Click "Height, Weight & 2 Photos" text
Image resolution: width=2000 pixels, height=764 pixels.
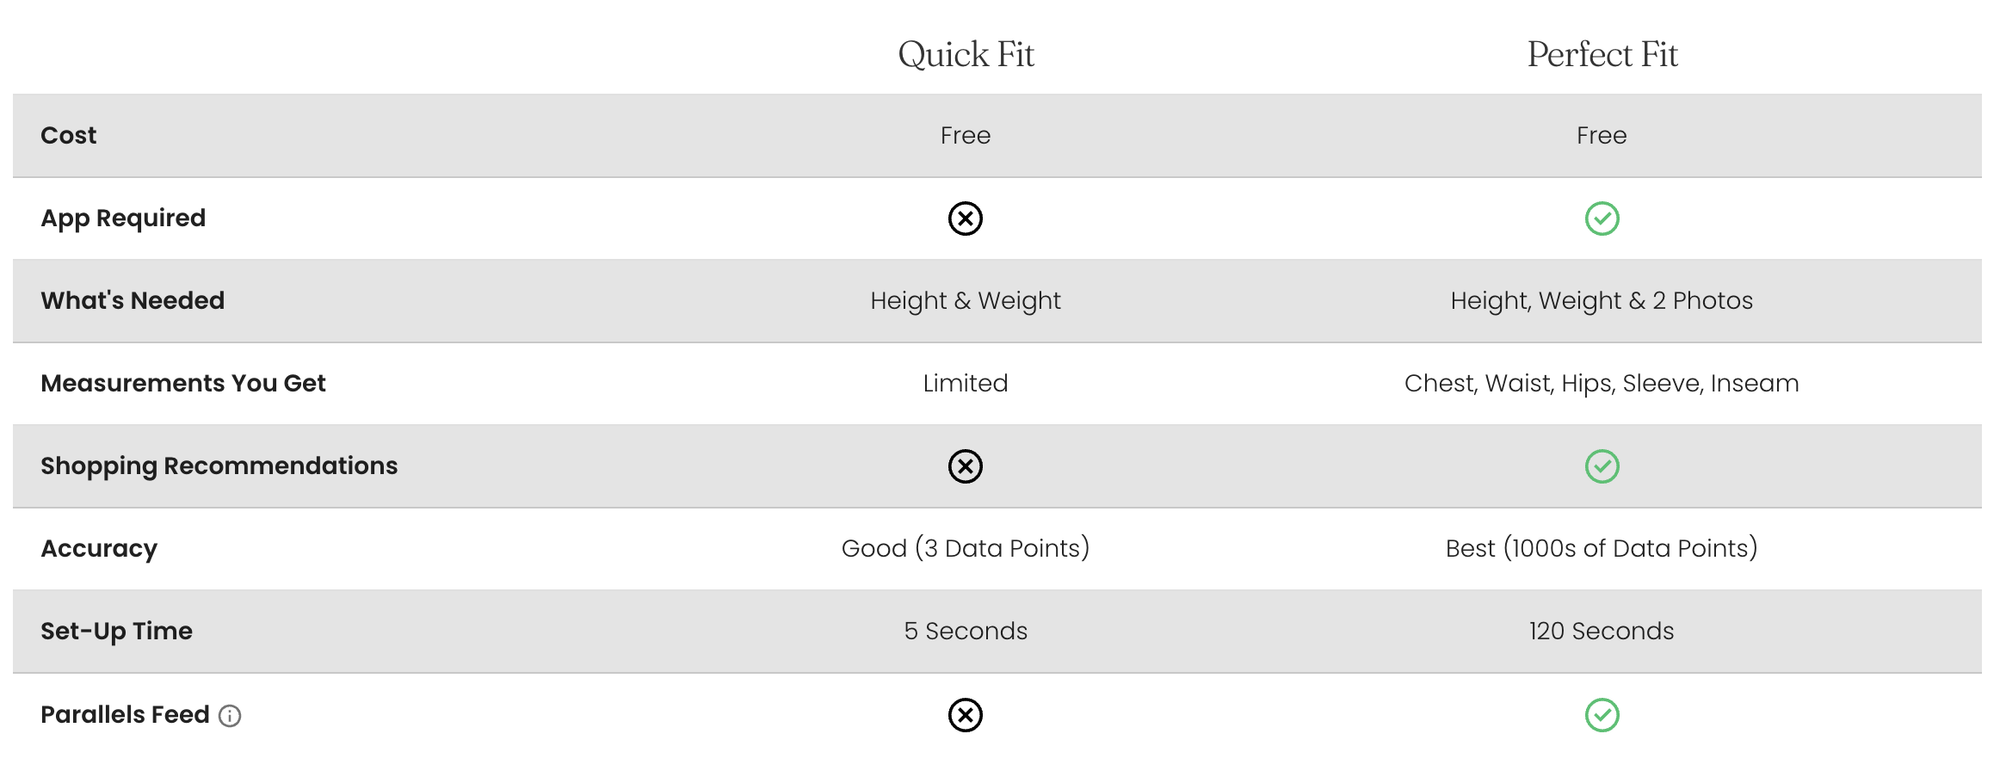[1601, 300]
